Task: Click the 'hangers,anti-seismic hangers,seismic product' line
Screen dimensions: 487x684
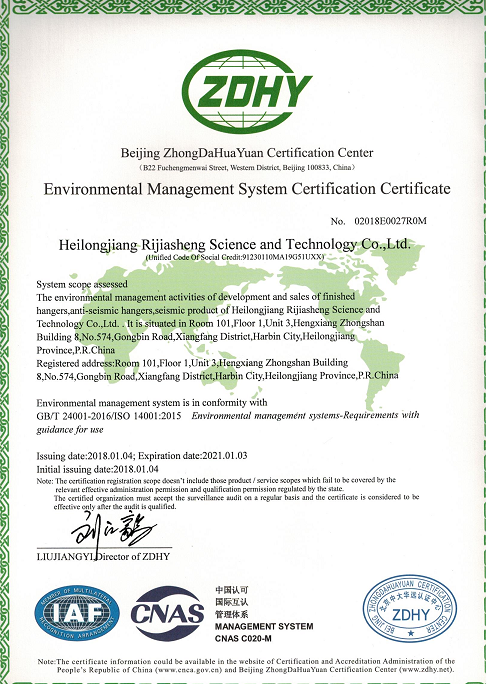Action: click(208, 310)
